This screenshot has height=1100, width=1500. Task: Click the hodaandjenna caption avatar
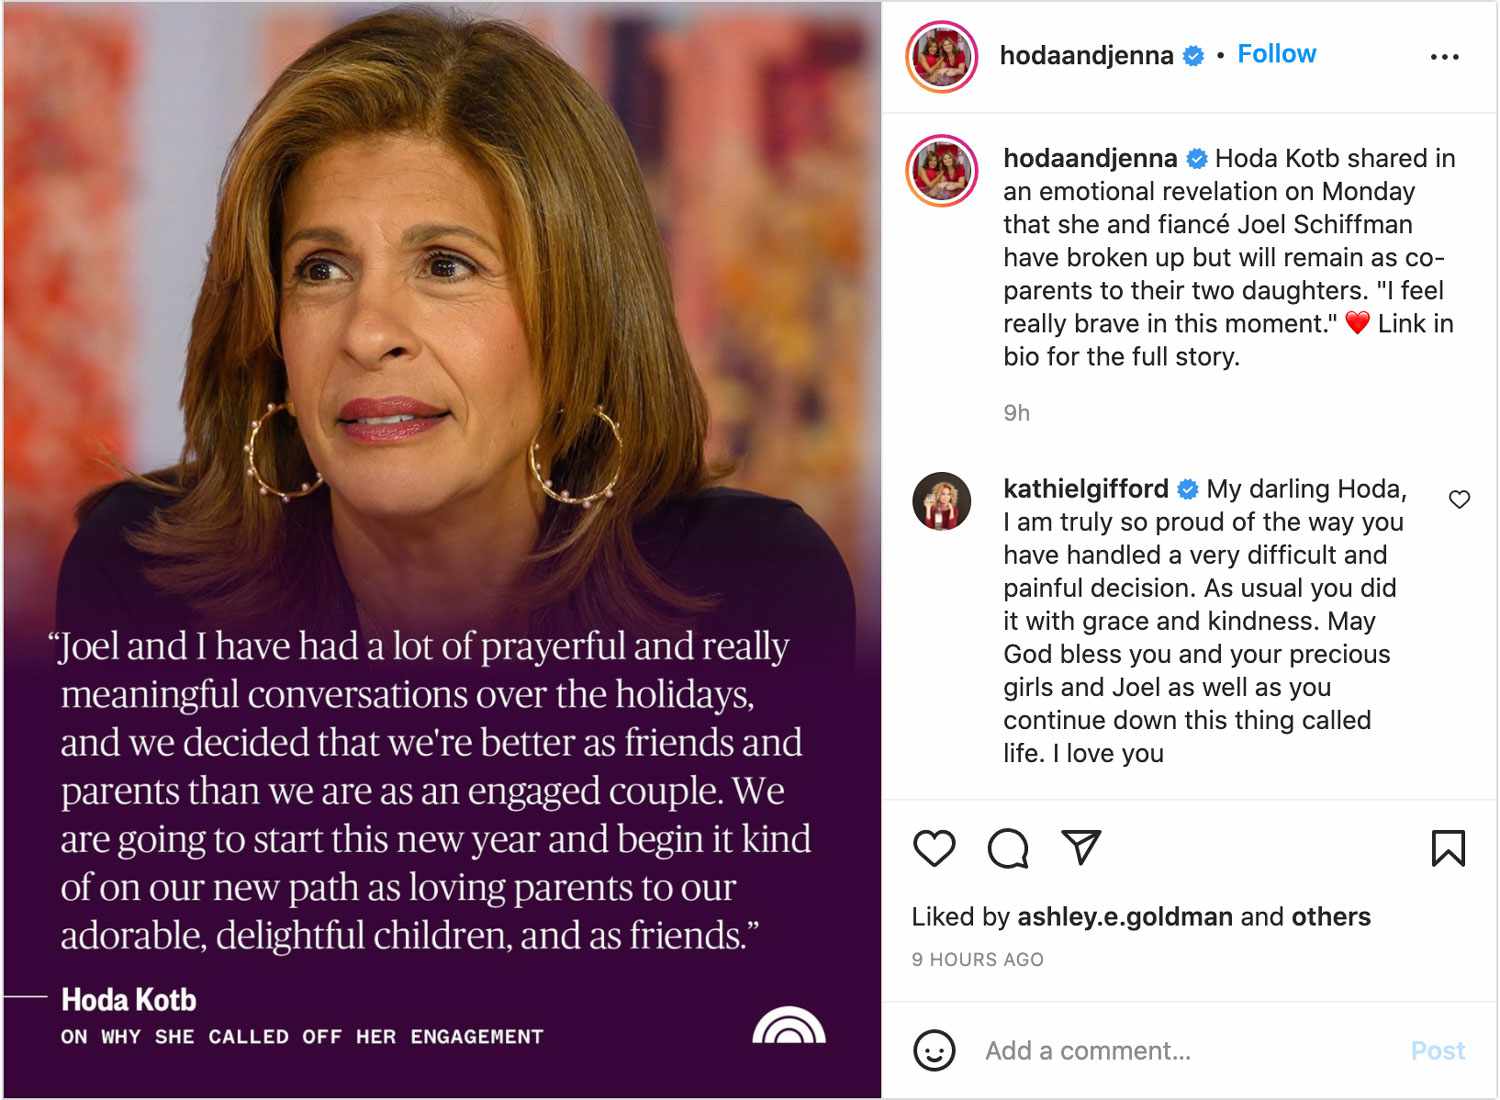click(941, 171)
